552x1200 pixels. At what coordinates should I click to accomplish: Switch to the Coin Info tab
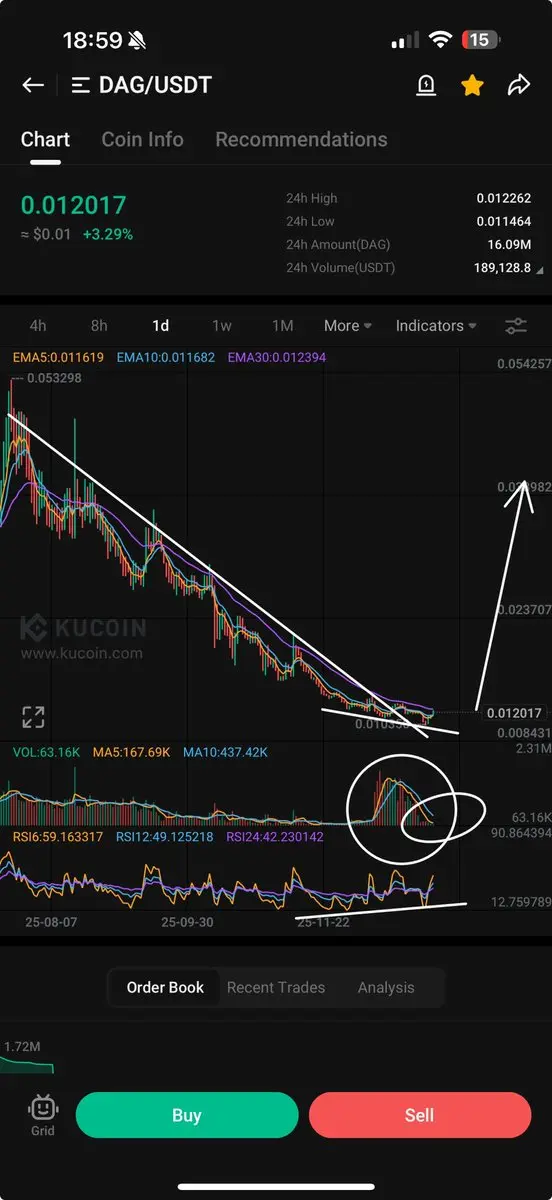click(142, 139)
